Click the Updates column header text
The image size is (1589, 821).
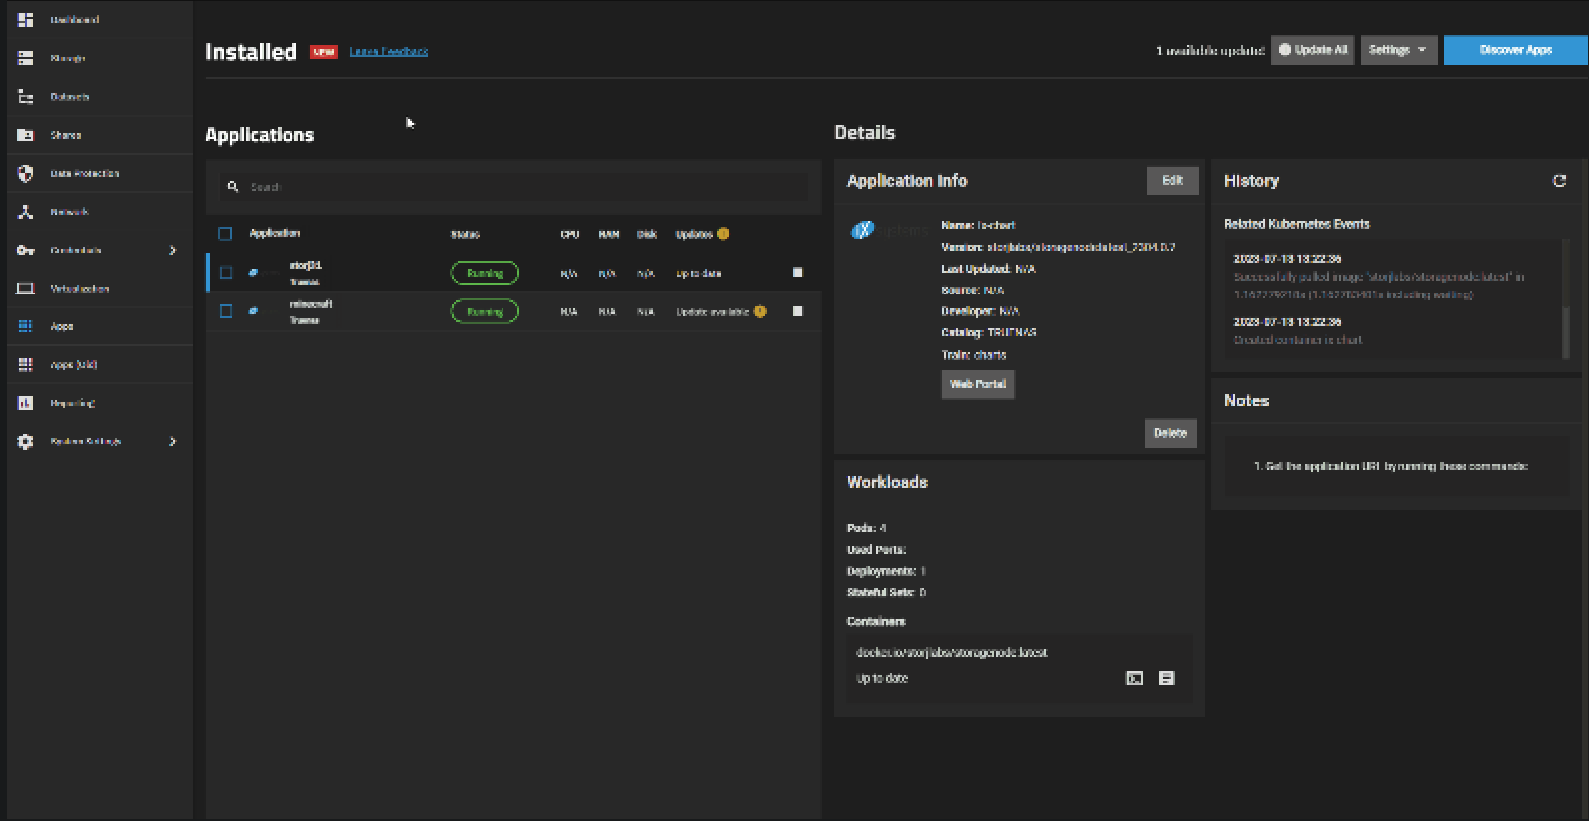coord(694,234)
